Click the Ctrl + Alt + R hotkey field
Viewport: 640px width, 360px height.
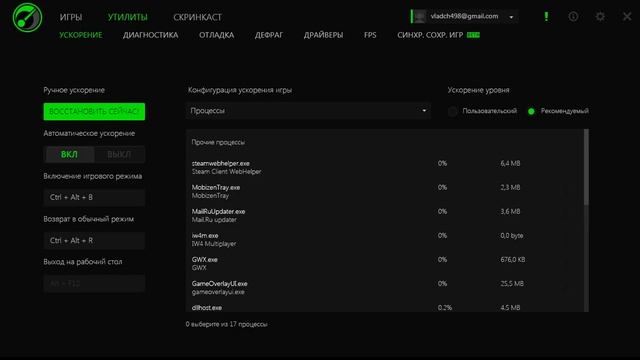coord(94,240)
